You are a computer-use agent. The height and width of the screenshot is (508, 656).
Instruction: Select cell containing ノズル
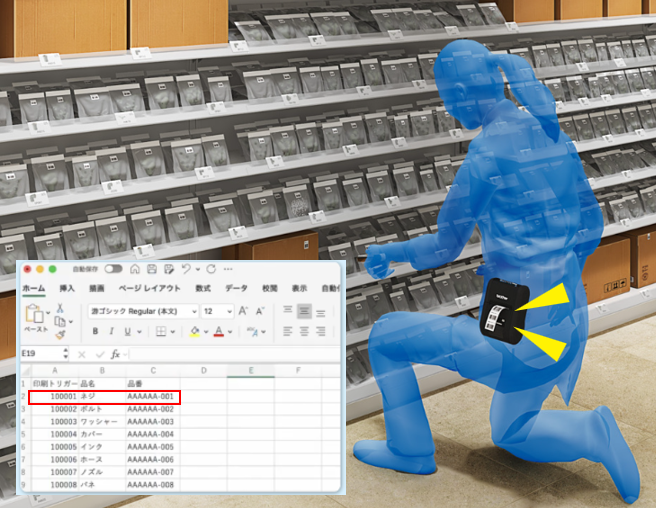coord(102,472)
